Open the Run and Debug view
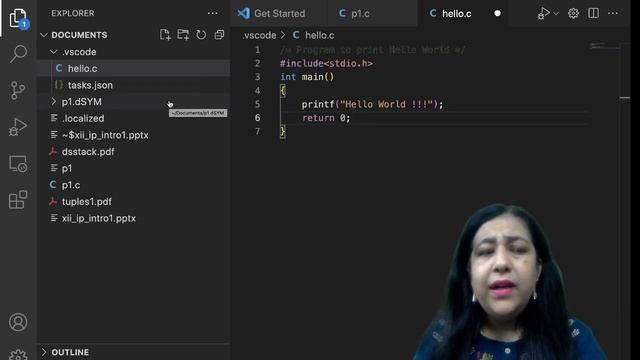 click(18, 127)
